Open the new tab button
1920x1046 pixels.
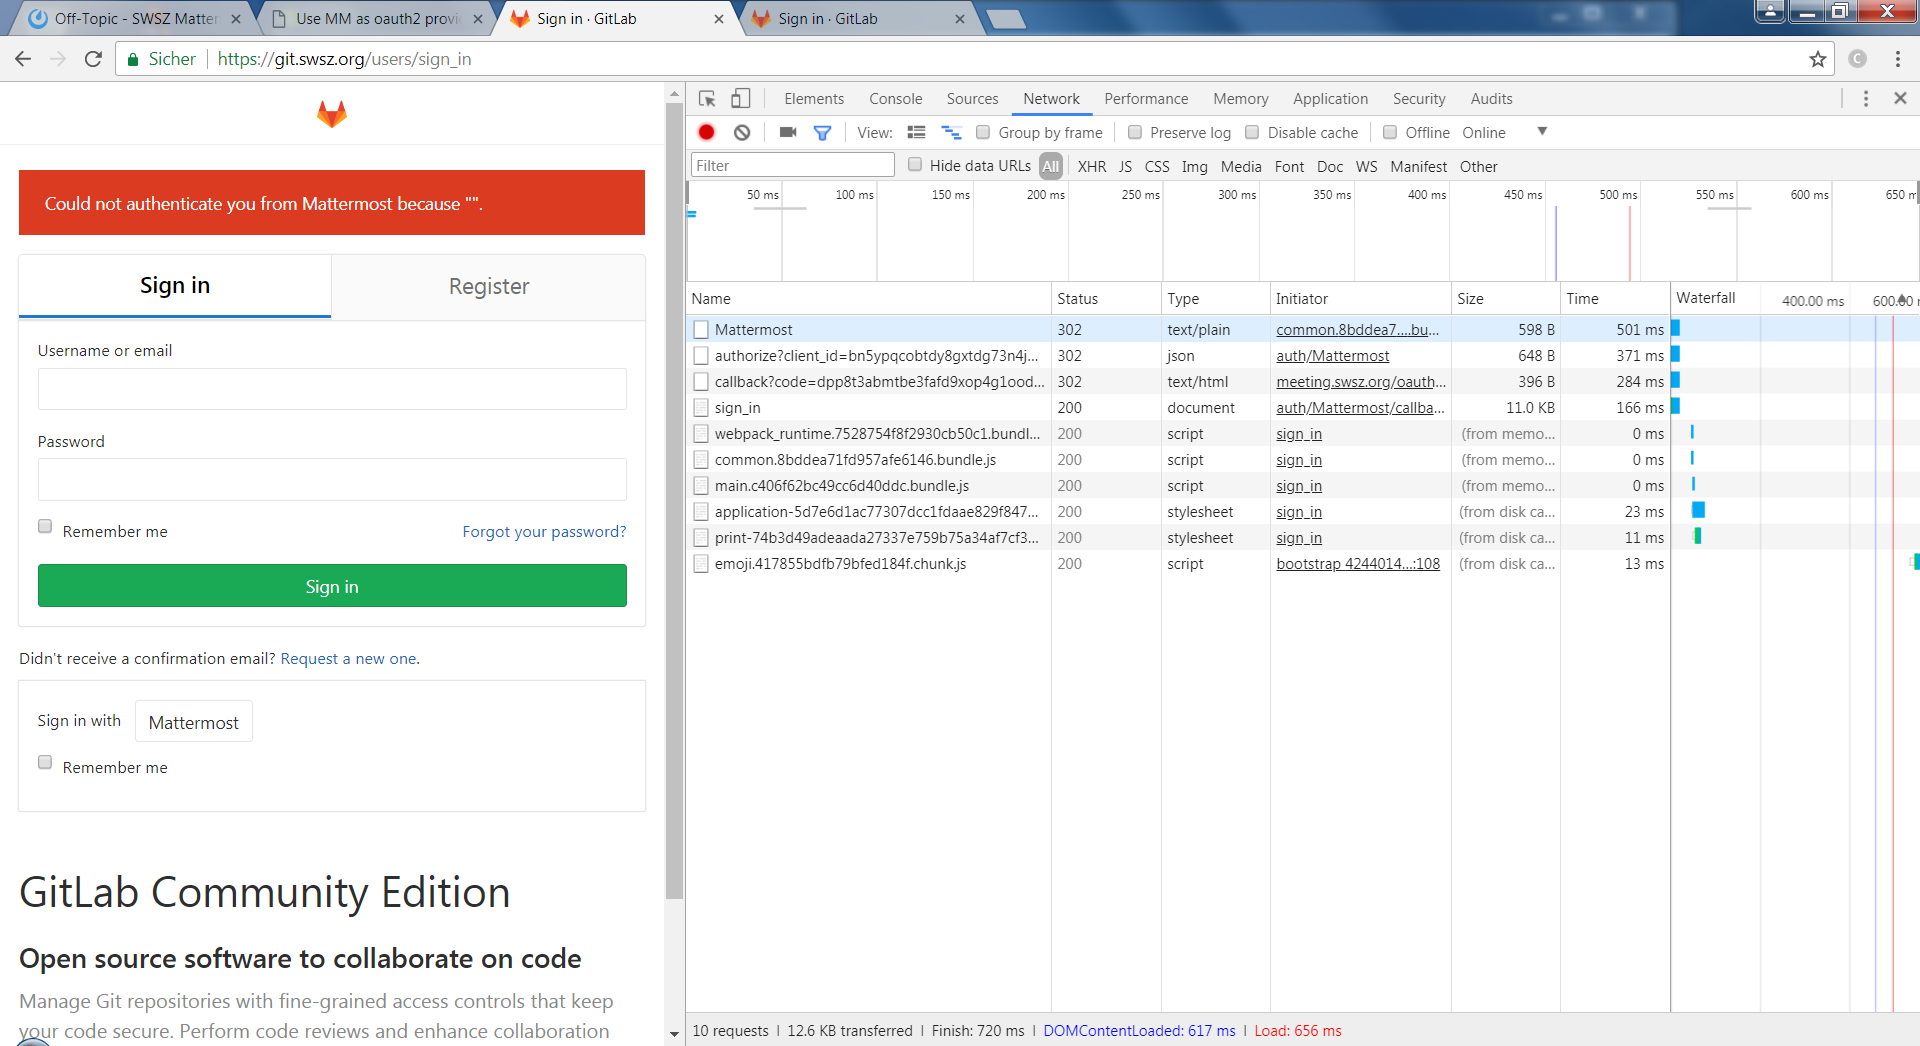pyautogui.click(x=1005, y=19)
